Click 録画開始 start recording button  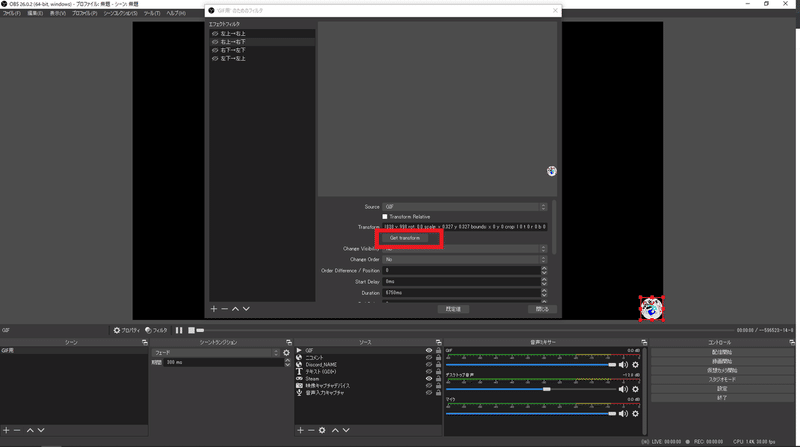722,361
